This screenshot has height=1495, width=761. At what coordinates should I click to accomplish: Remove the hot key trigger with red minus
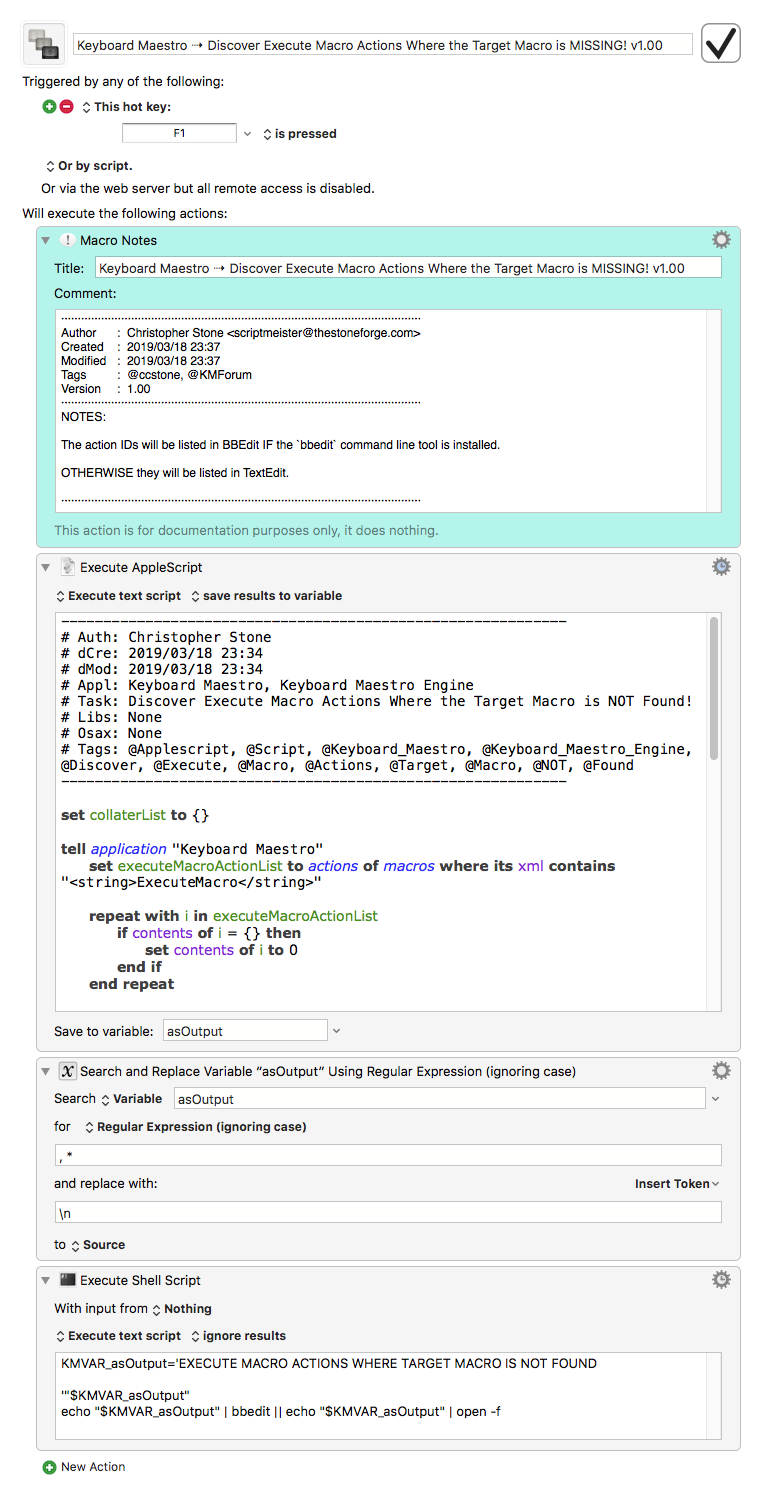tap(66, 107)
